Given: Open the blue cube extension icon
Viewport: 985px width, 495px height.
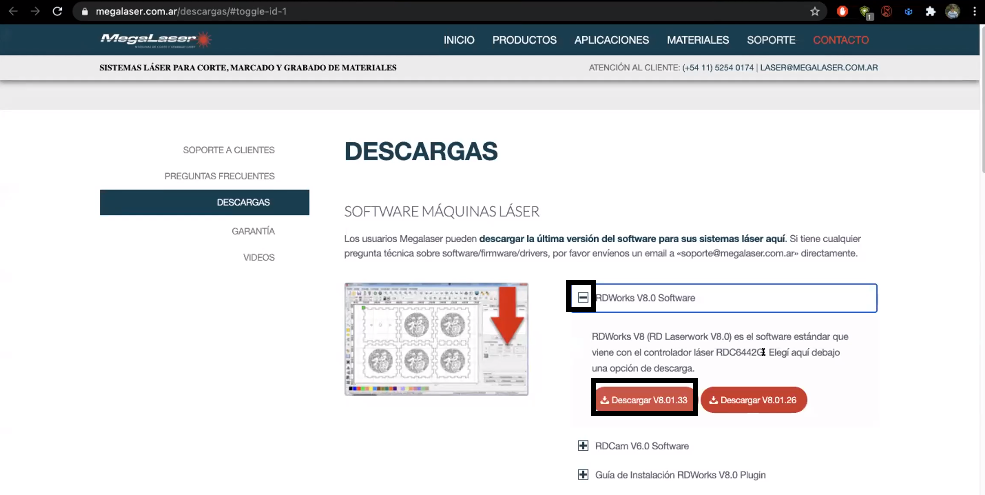Looking at the screenshot, I should click(x=908, y=11).
